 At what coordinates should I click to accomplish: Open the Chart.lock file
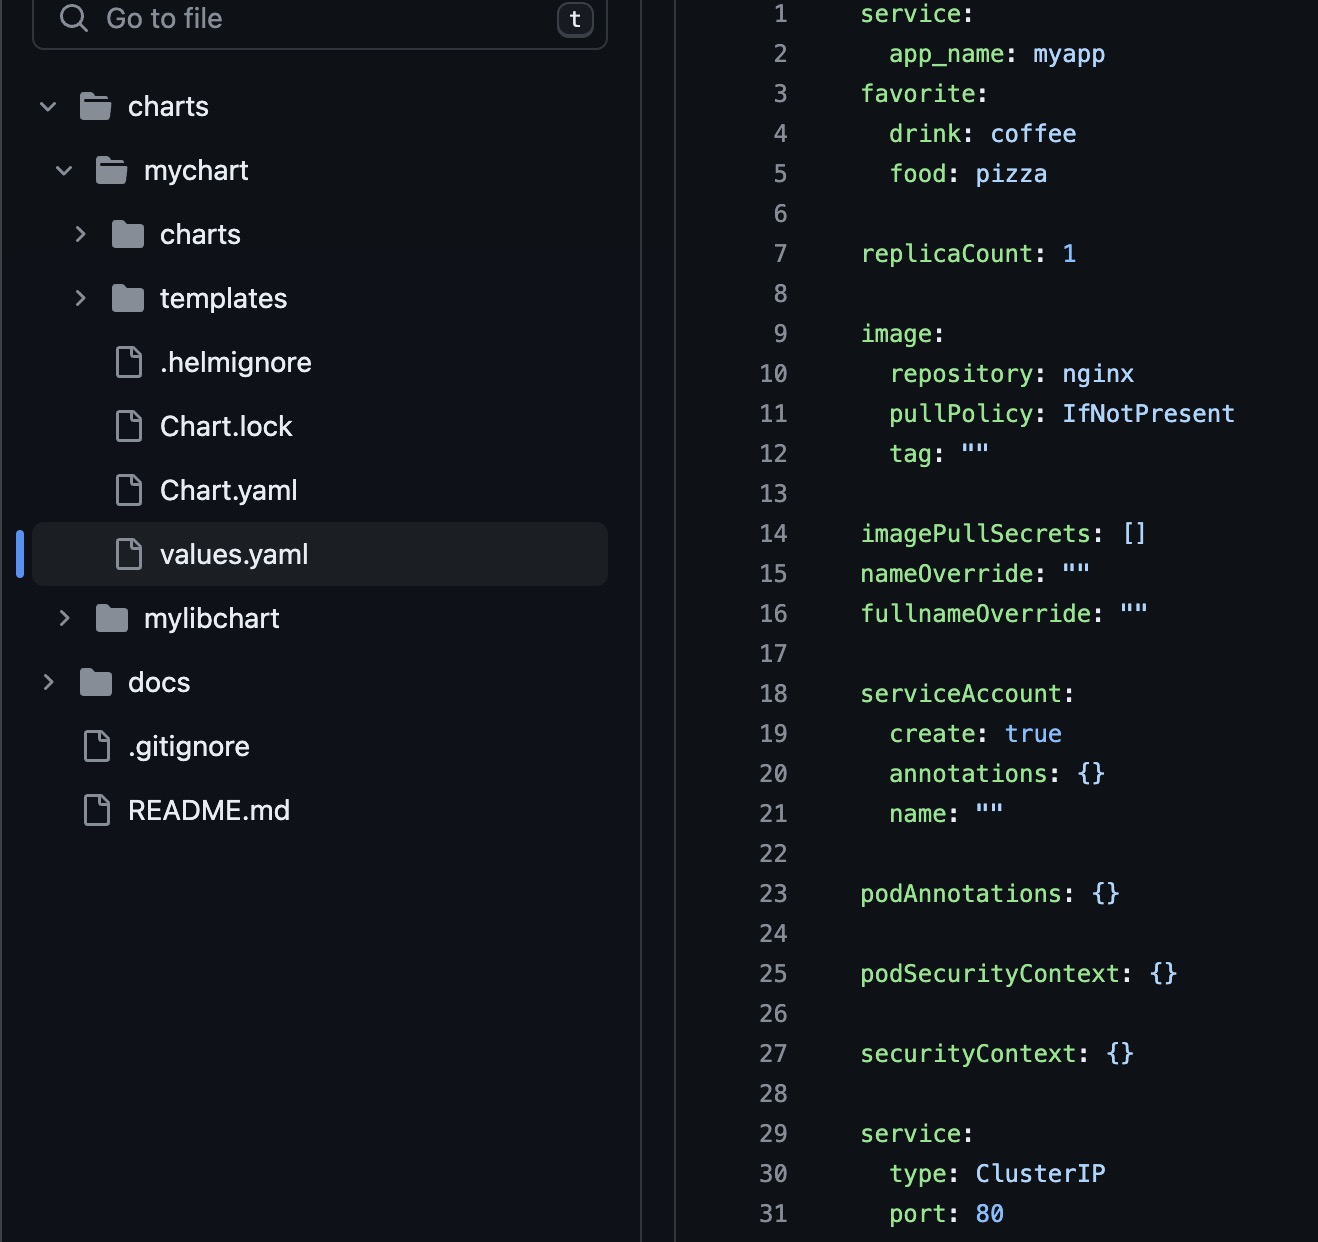[x=226, y=426]
